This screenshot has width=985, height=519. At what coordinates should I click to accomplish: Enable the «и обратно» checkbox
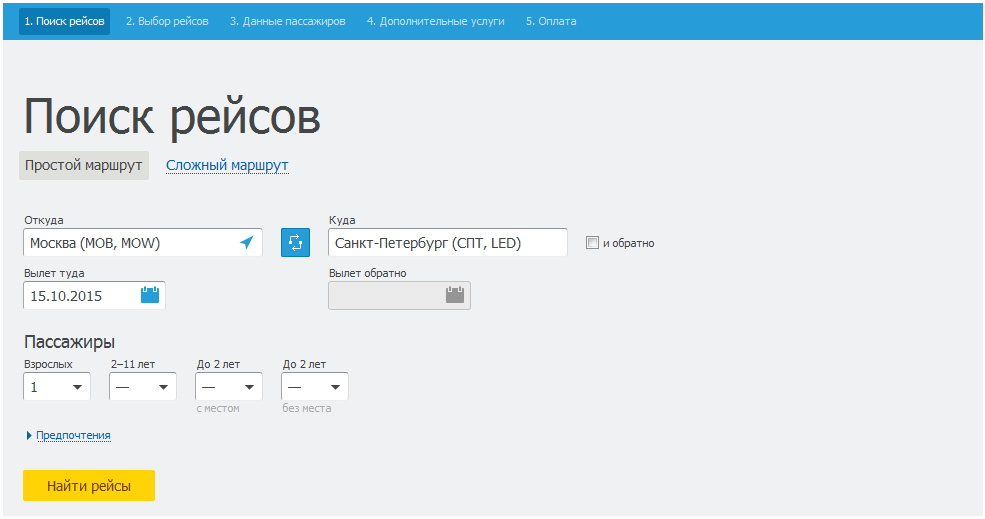pyautogui.click(x=592, y=243)
